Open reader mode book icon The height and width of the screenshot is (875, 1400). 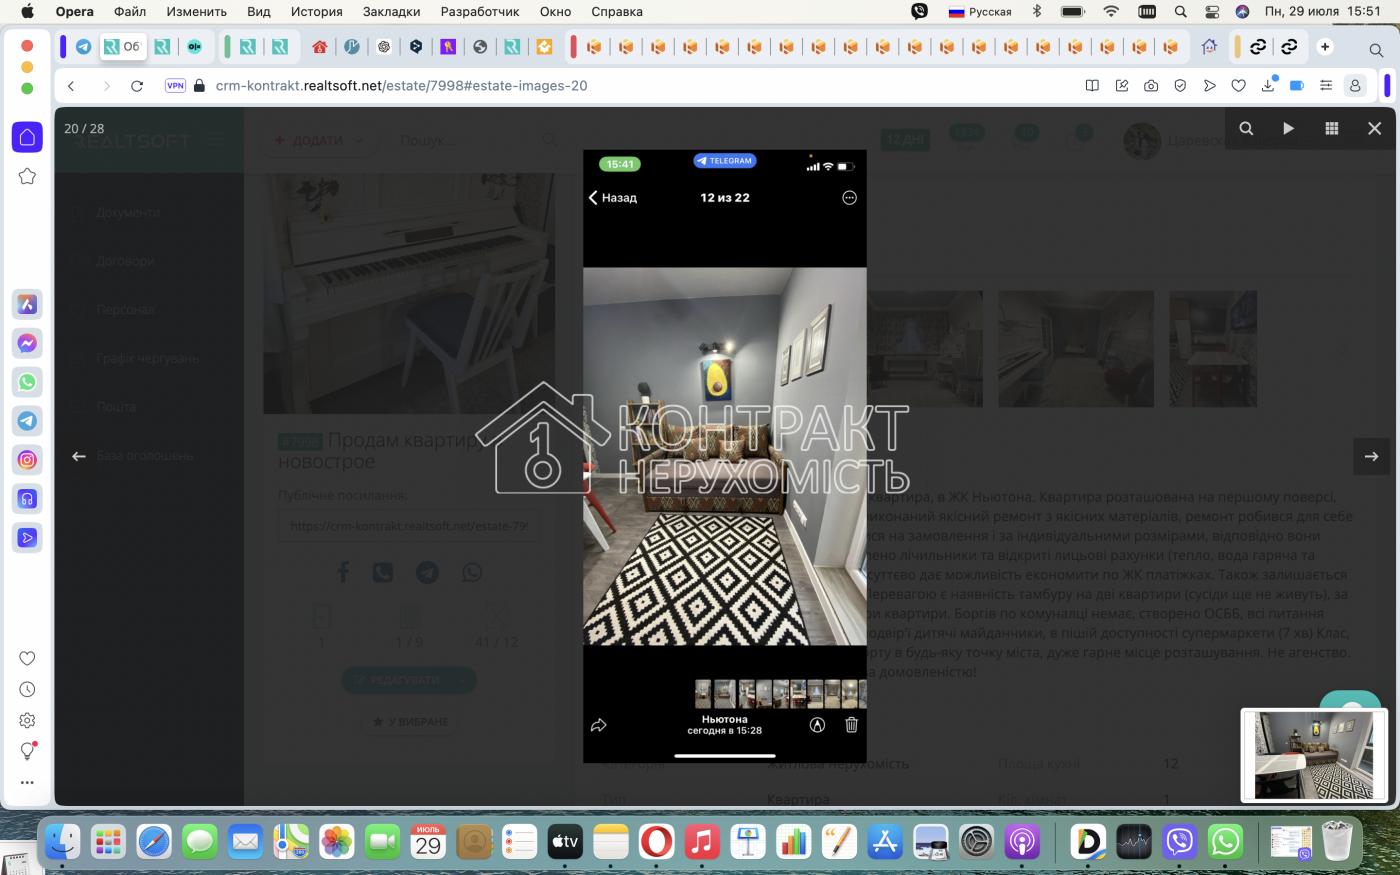(1092, 86)
